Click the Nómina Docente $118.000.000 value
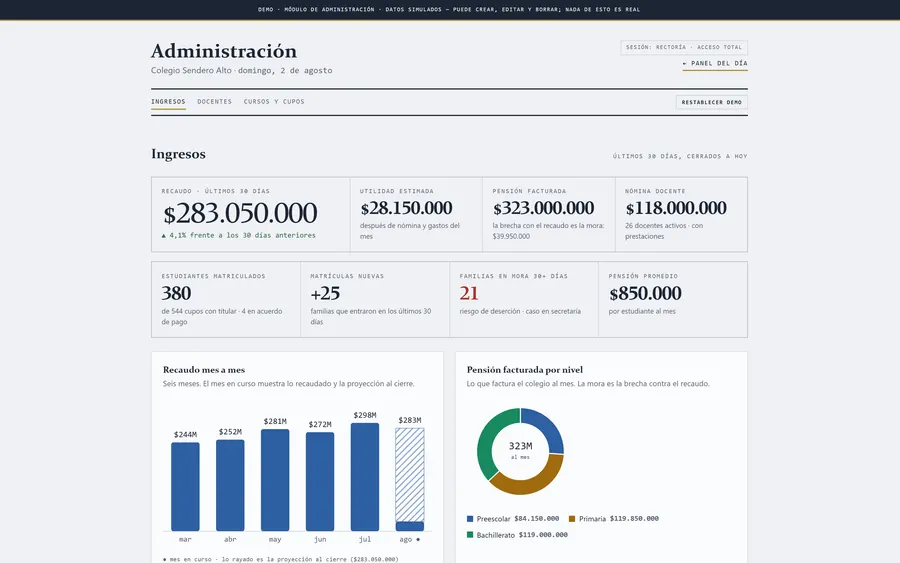900x563 pixels. tap(676, 208)
